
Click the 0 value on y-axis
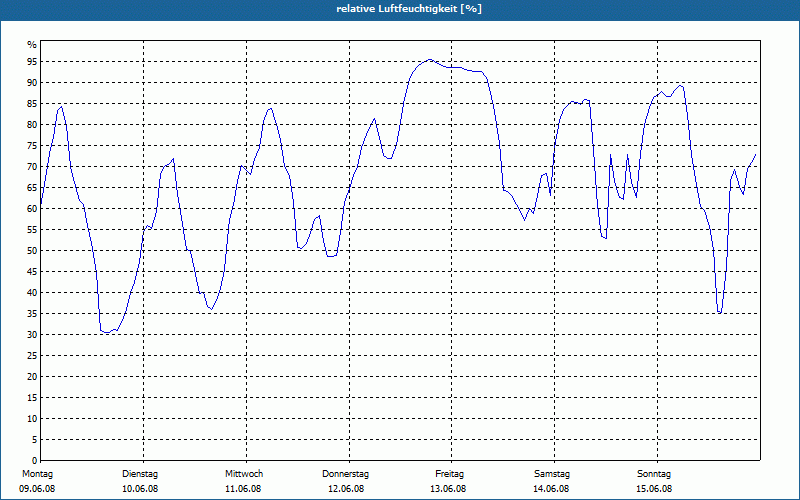tap(35, 461)
